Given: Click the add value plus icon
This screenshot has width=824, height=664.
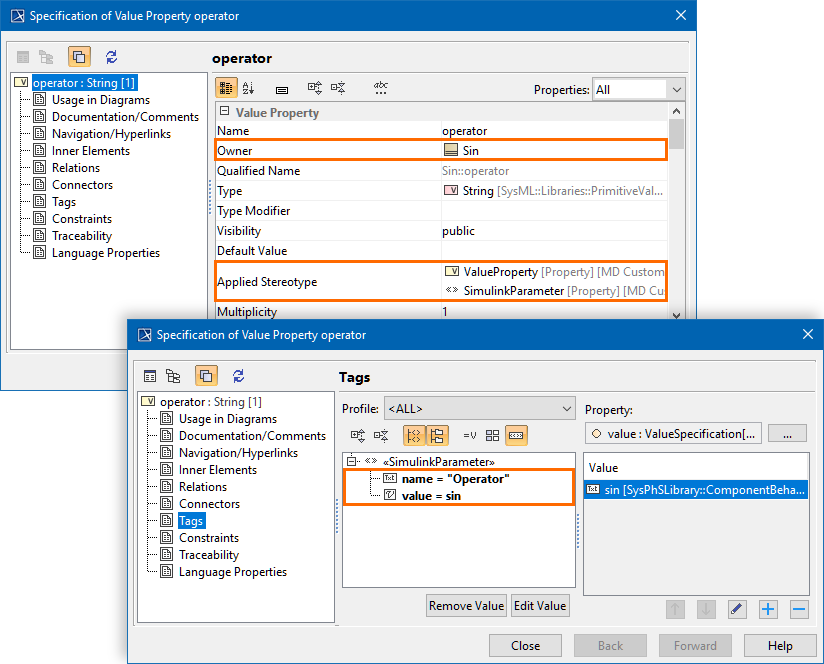Looking at the screenshot, I should [x=768, y=609].
